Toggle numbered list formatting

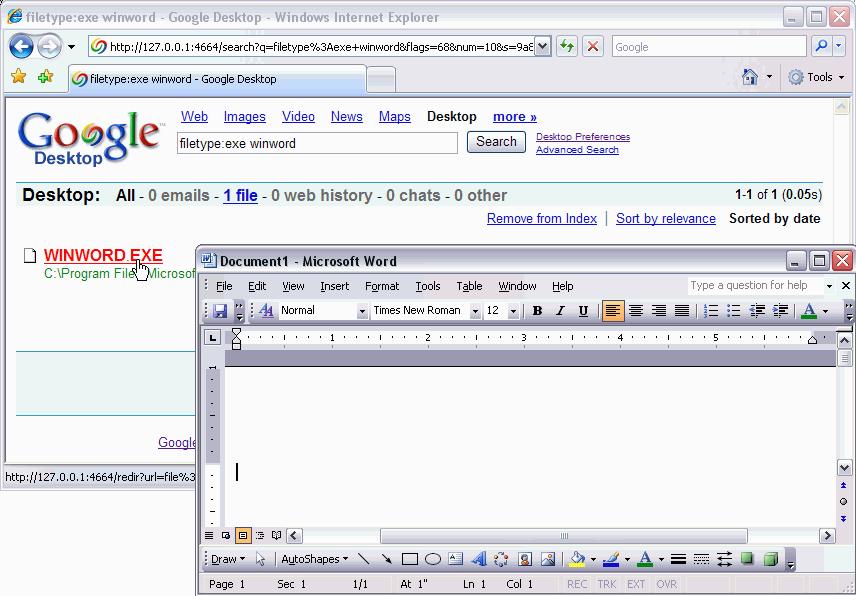coord(711,311)
